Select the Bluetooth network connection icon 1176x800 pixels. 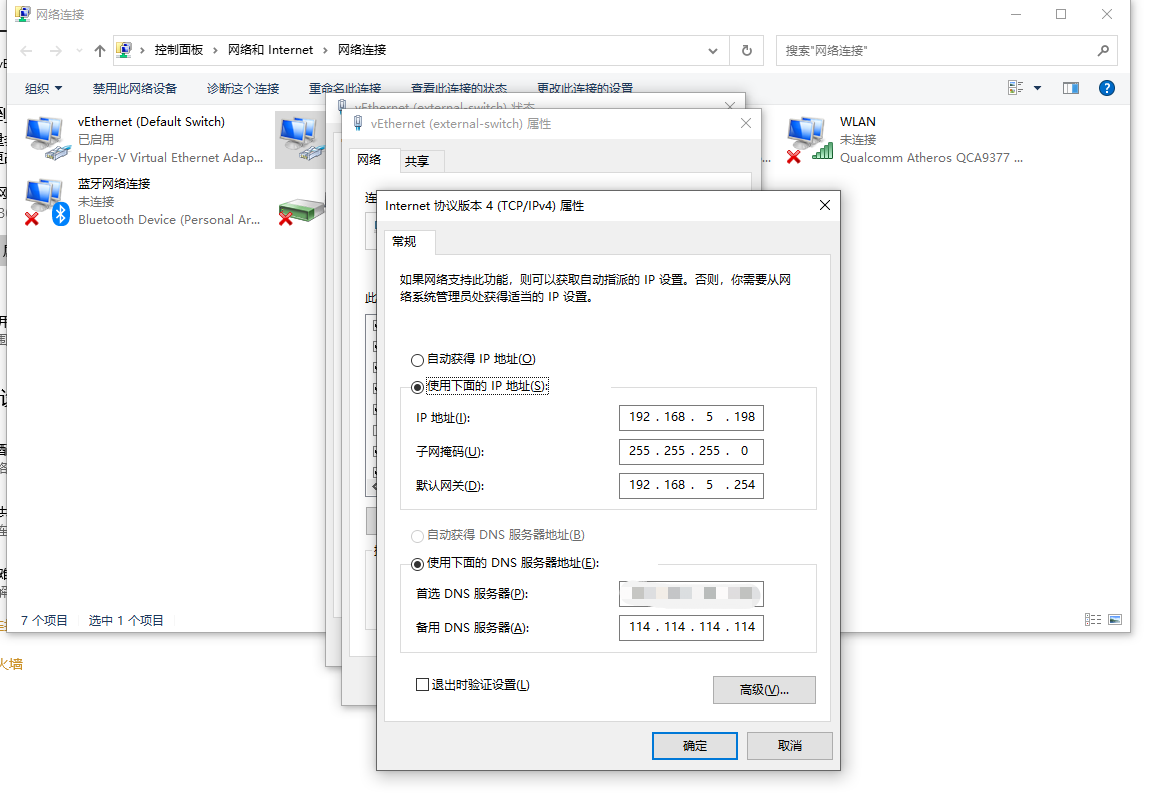click(46, 202)
